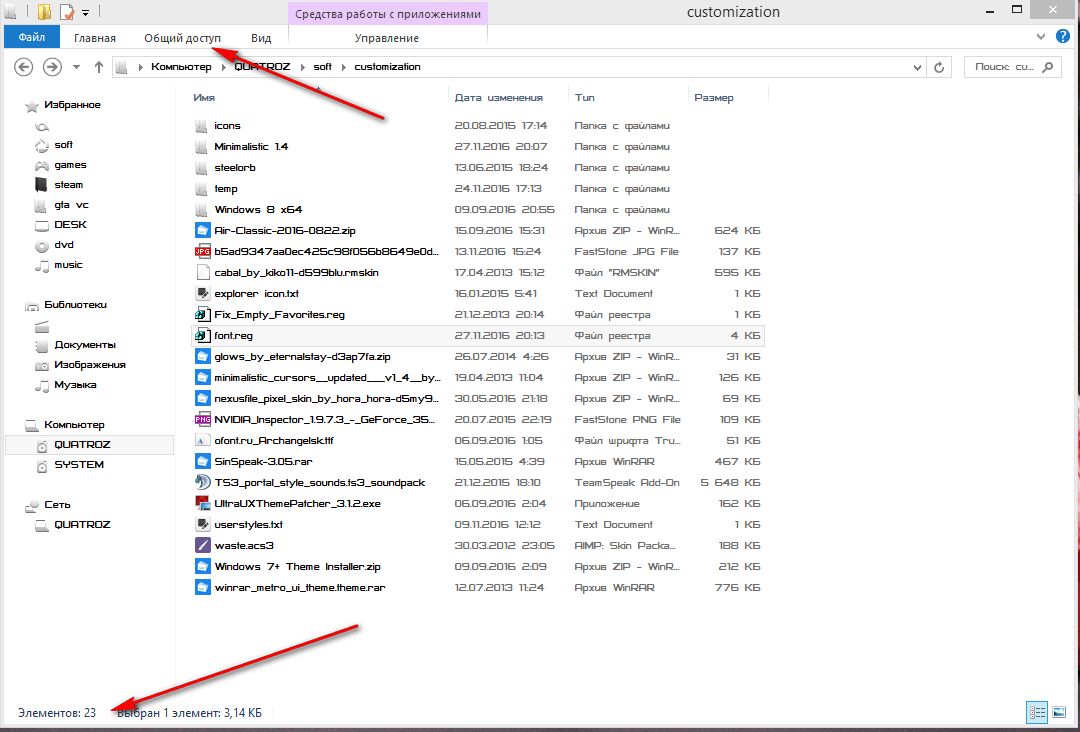Select UltraUXThemePatcher_3.1.2.exe file icon

203,504
